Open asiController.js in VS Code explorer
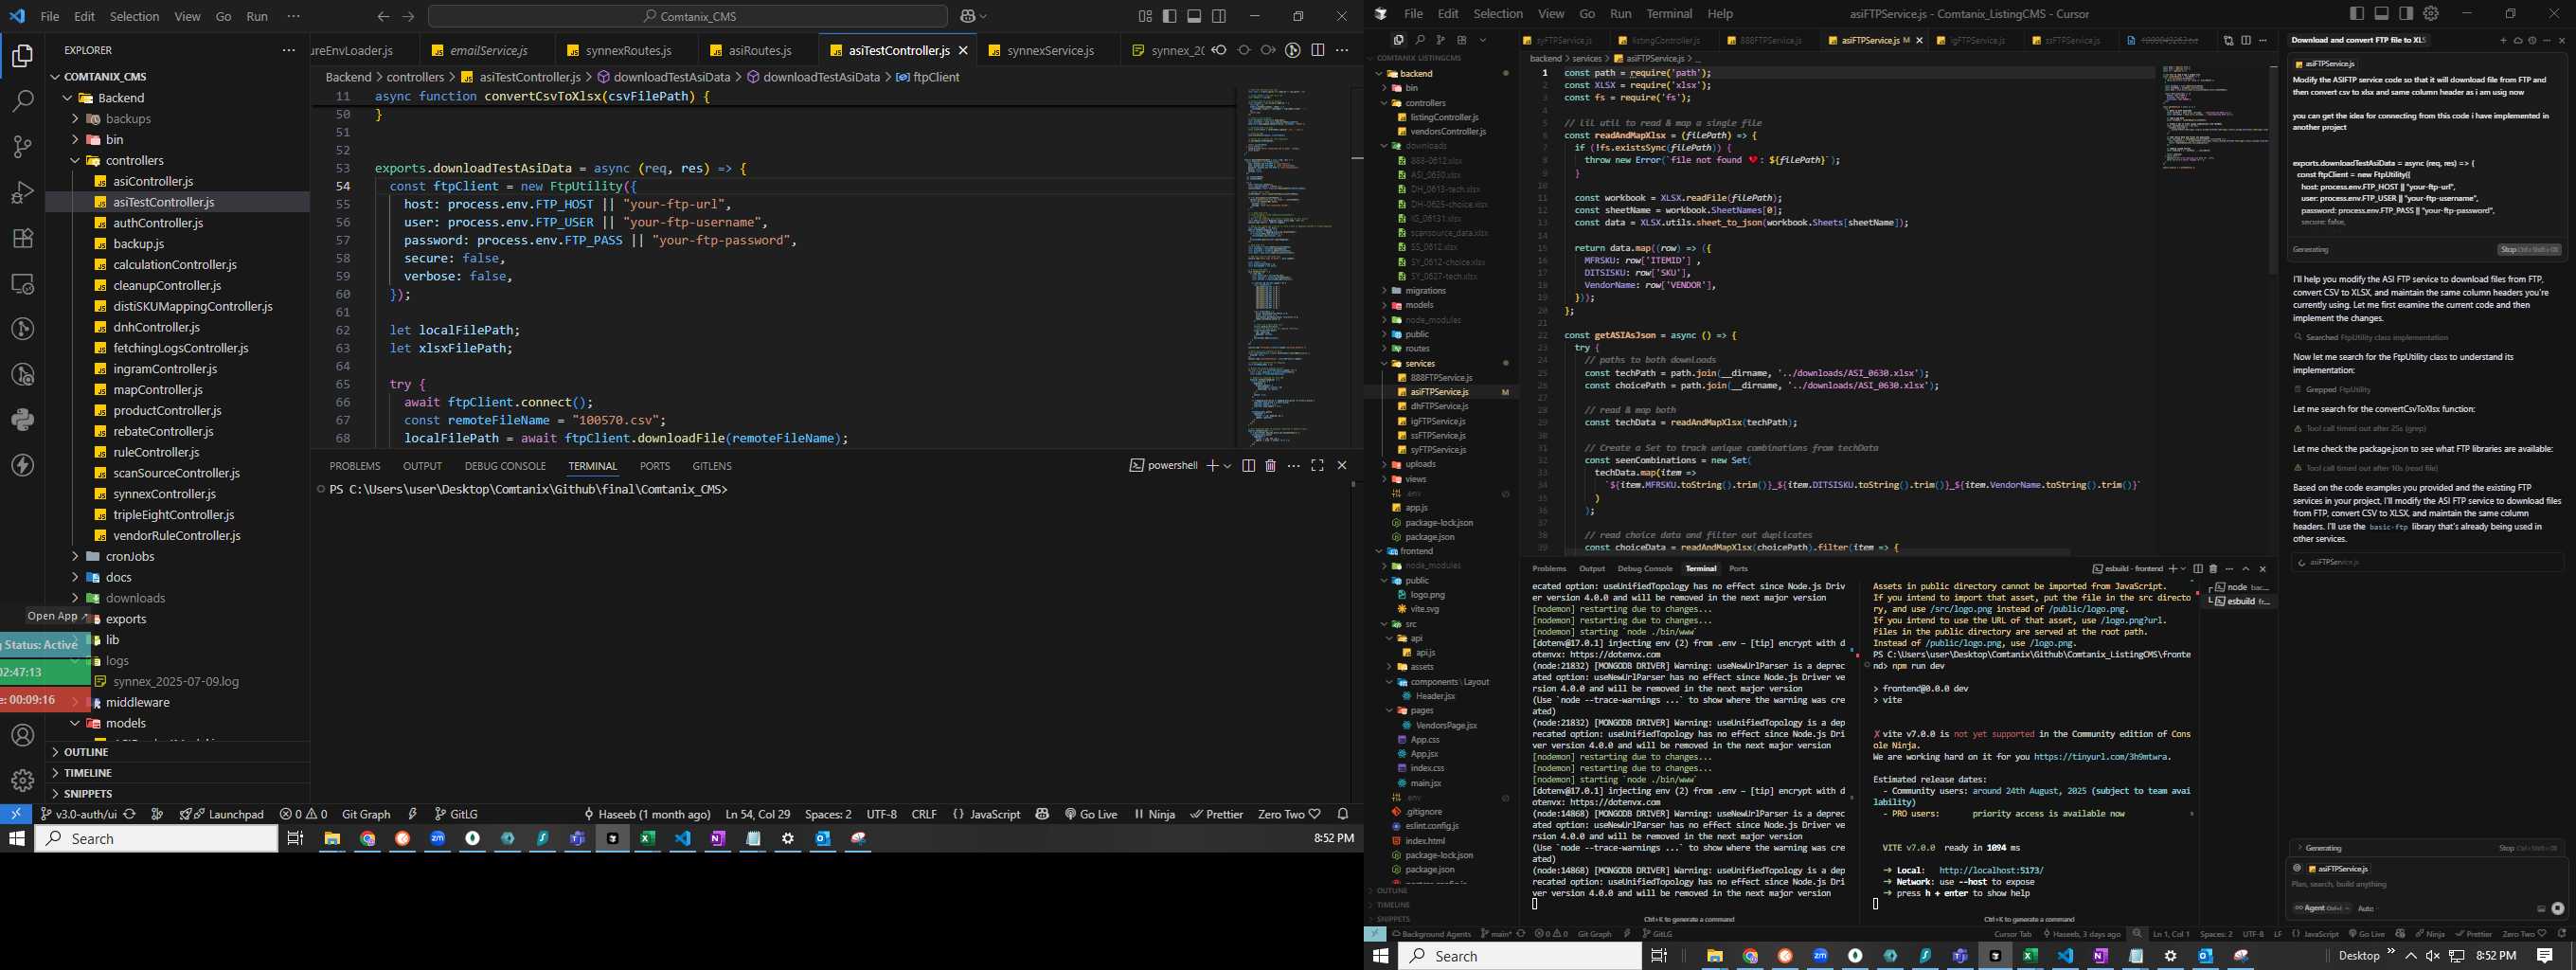The height and width of the screenshot is (970, 2576). pyautogui.click(x=153, y=181)
